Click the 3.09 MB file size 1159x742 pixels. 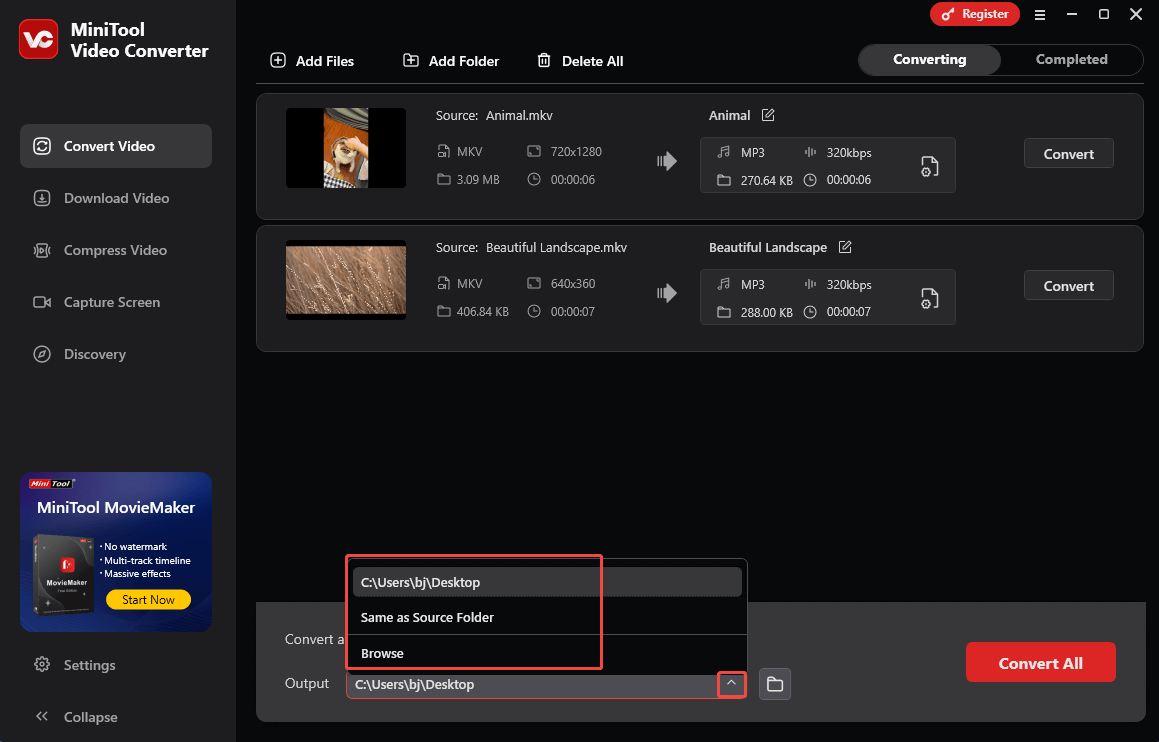click(x=478, y=180)
